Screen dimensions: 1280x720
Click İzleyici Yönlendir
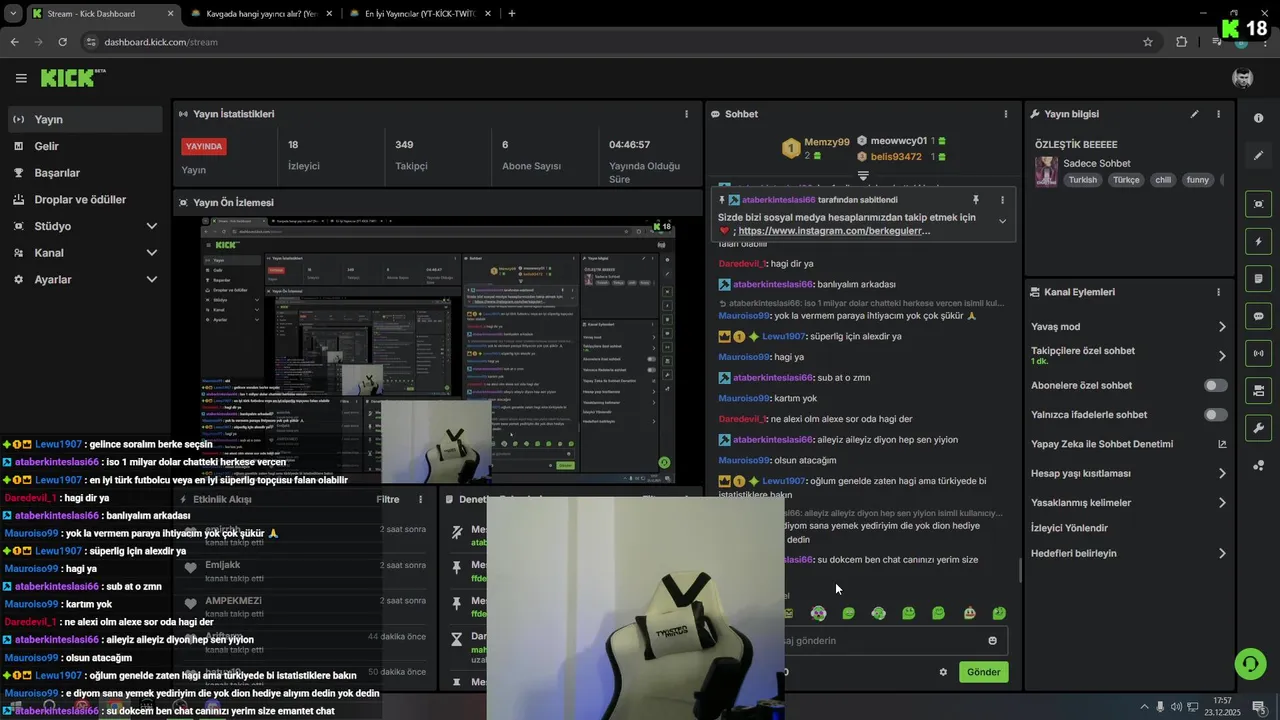click(x=1069, y=528)
